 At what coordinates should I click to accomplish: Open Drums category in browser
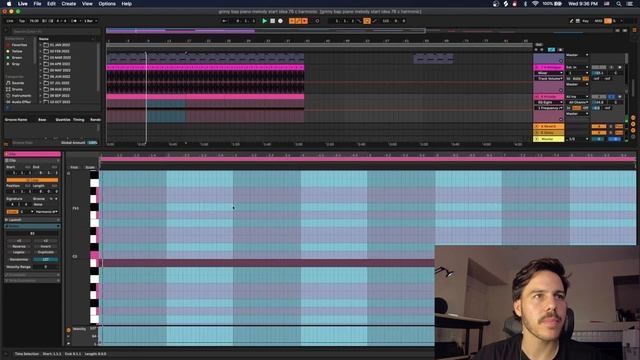click(17, 89)
